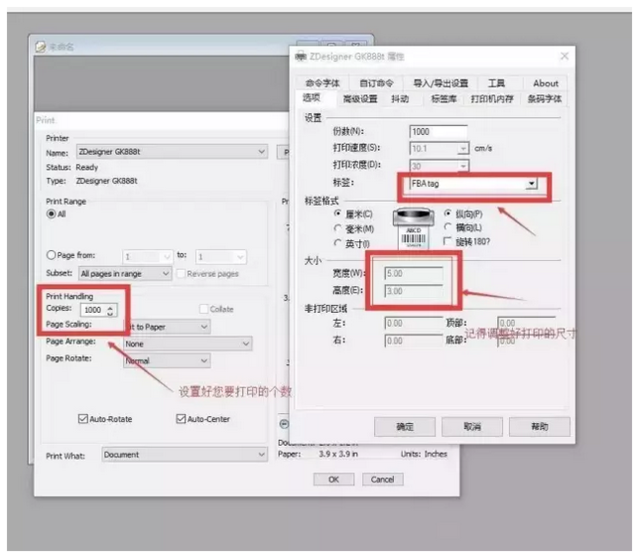Screen dimensions: 638x557
Task: Switch to the 高级设置 tab
Action: pos(361,99)
